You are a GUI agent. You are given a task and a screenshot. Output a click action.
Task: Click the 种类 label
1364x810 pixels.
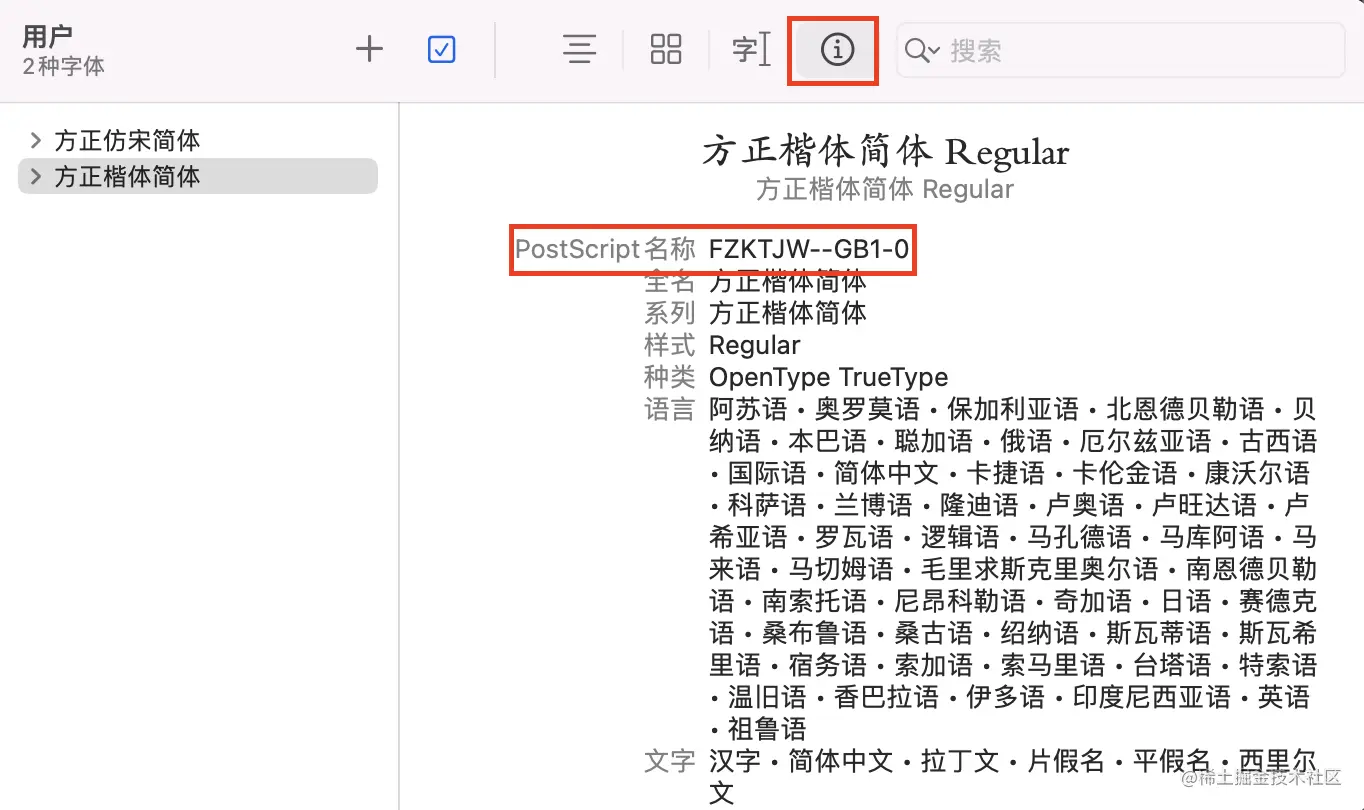click(x=669, y=377)
